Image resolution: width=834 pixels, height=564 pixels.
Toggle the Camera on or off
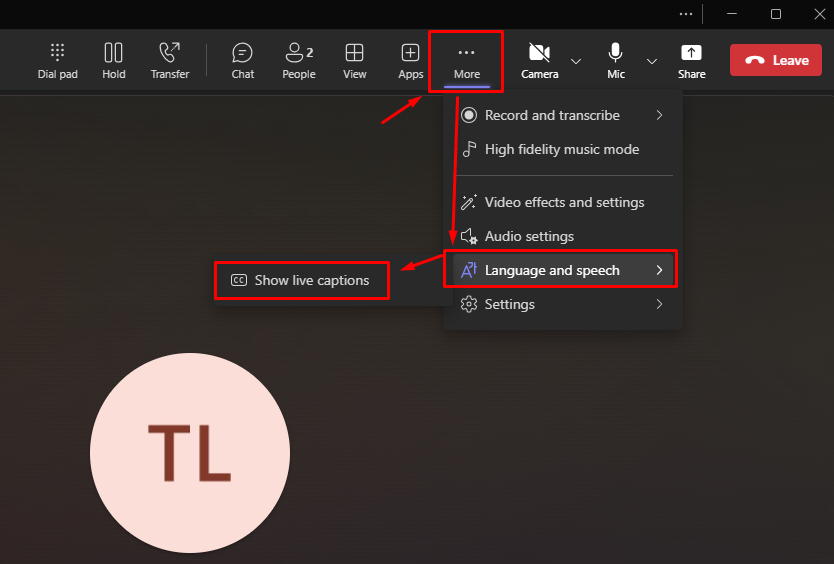coord(539,60)
